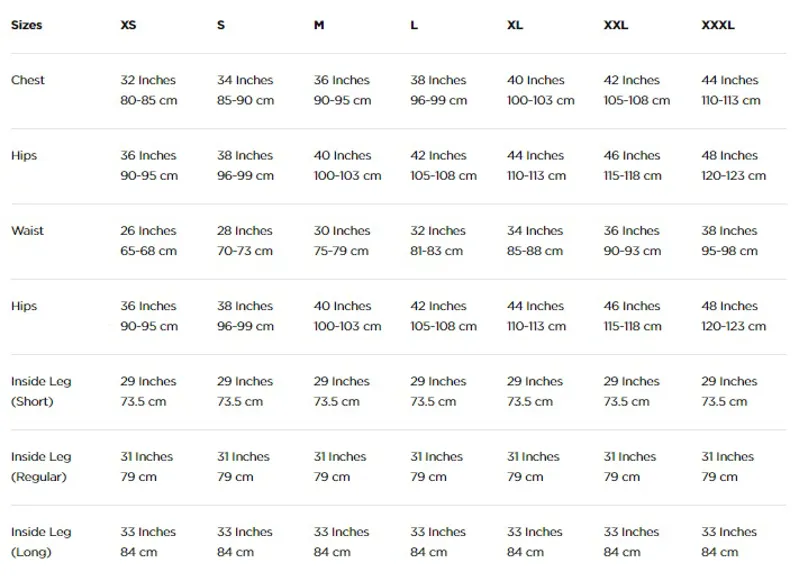
Task: Click the M size column header
Action: [x=319, y=25]
